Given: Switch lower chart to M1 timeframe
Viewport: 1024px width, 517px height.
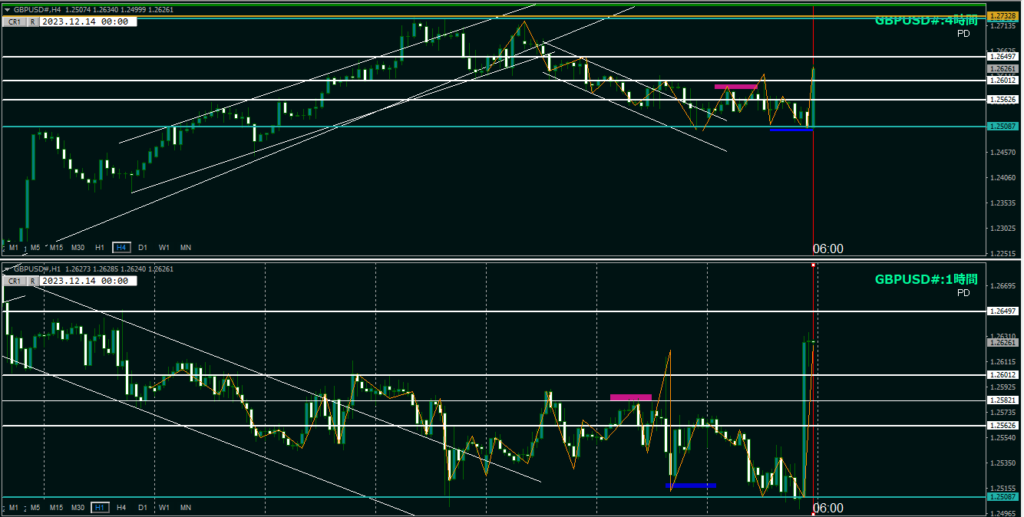Looking at the screenshot, I should [14, 507].
